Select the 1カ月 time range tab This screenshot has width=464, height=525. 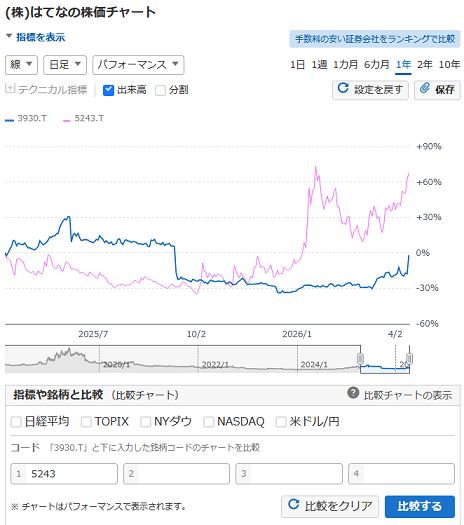(x=345, y=65)
